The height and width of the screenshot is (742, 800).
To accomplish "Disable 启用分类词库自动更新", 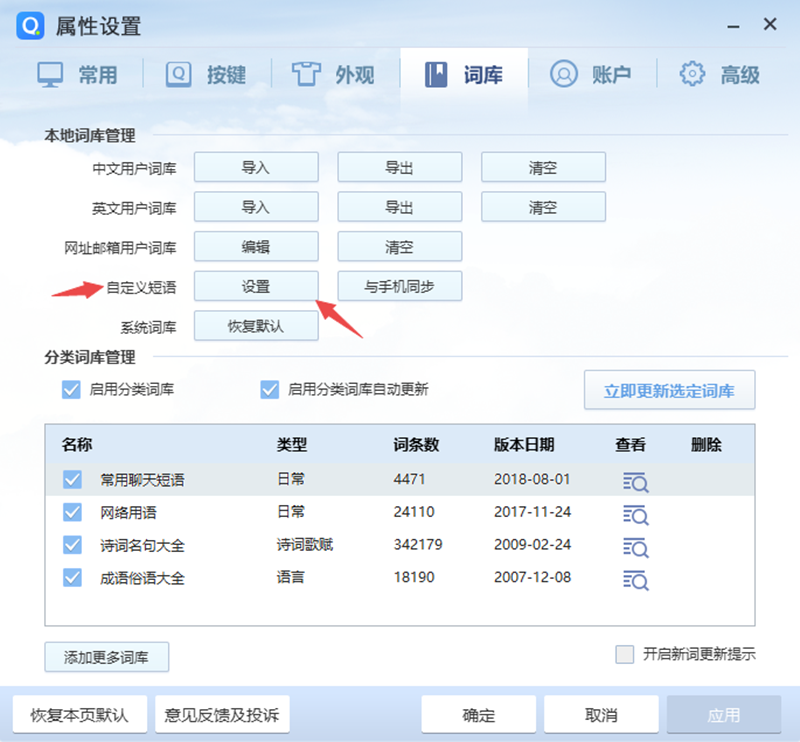I will (268, 390).
